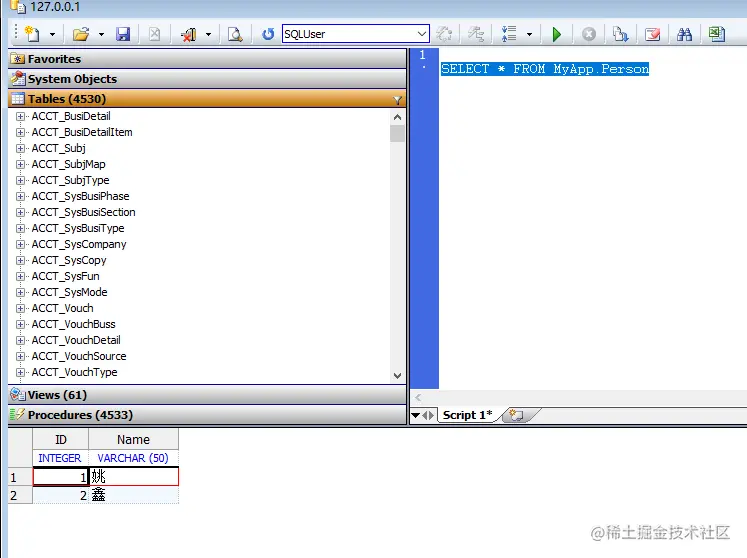Select the Tables (4530) panel header
The height and width of the screenshot is (558, 747).
click(x=207, y=99)
